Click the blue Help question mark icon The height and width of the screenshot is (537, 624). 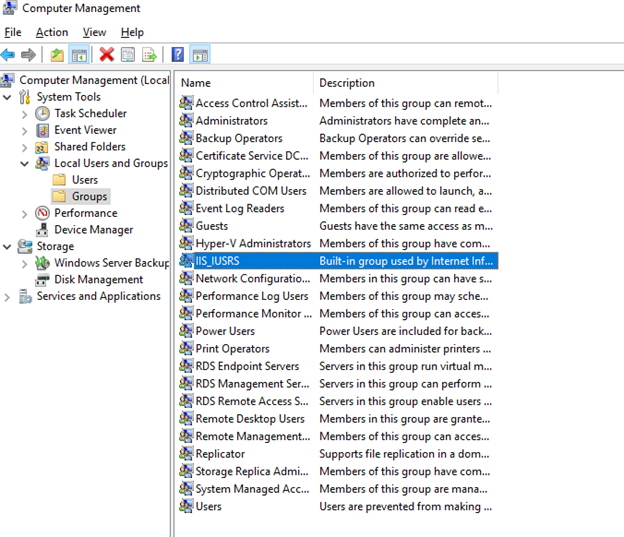pyautogui.click(x=177, y=55)
